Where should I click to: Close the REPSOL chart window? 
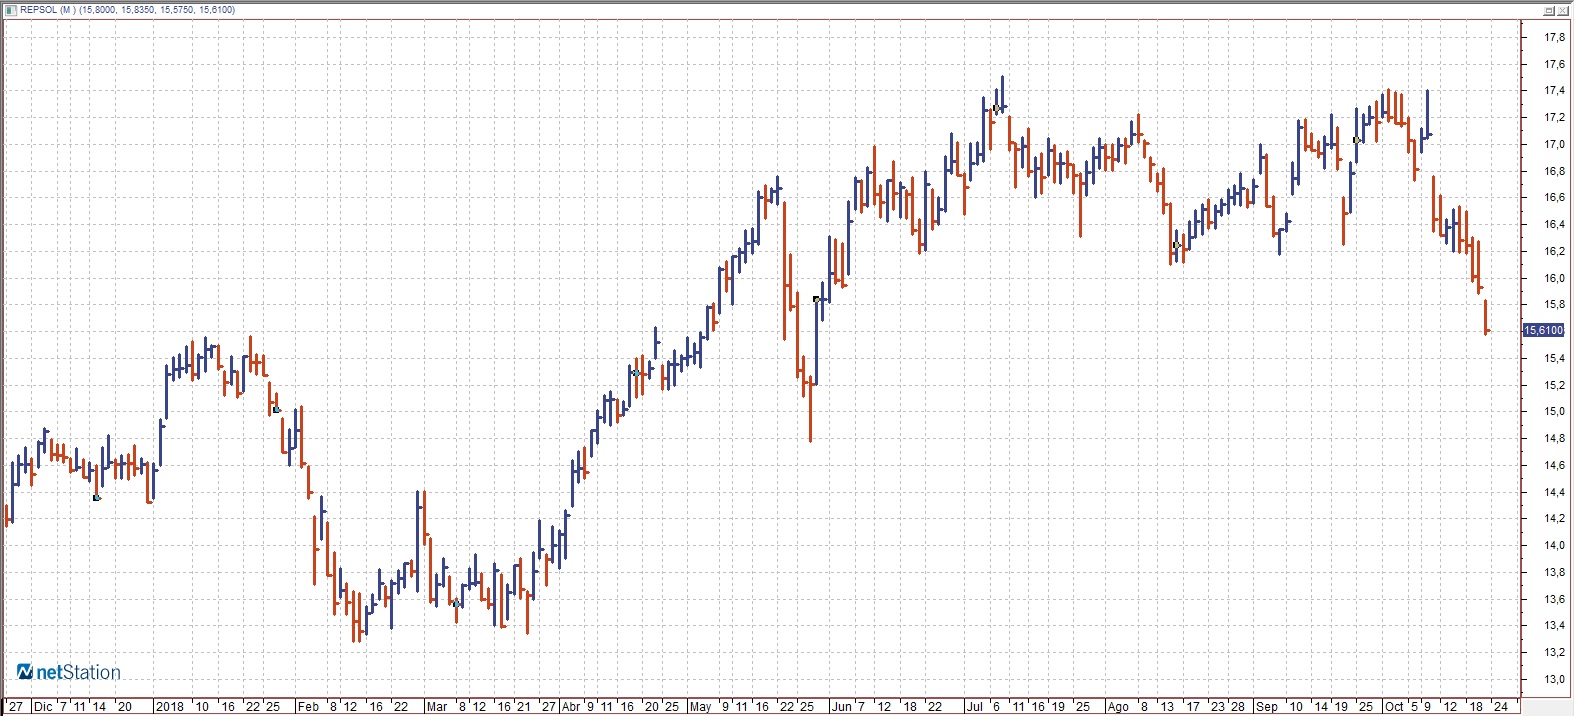pos(1563,10)
